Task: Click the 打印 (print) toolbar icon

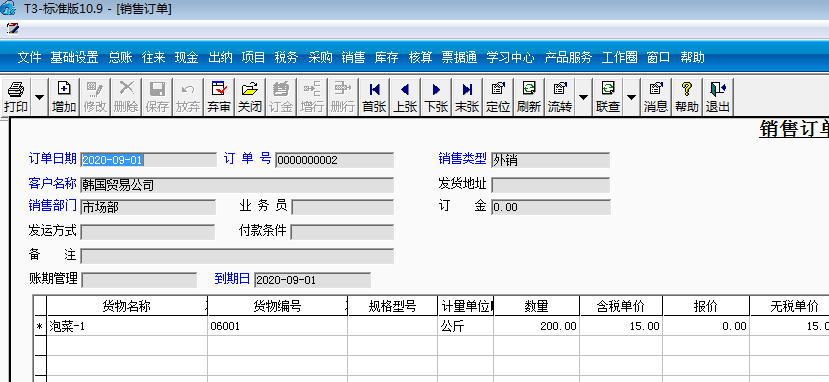Action: tap(16, 97)
